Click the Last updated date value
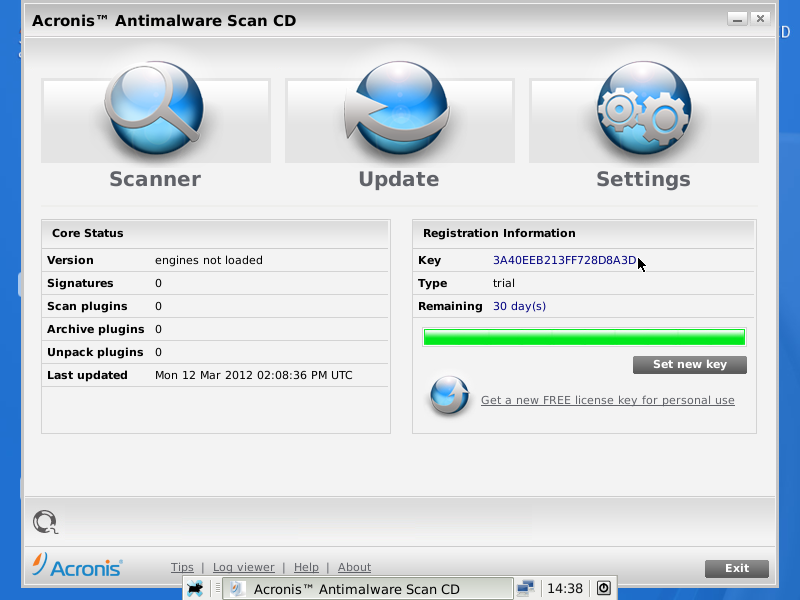800x600 pixels. [254, 375]
